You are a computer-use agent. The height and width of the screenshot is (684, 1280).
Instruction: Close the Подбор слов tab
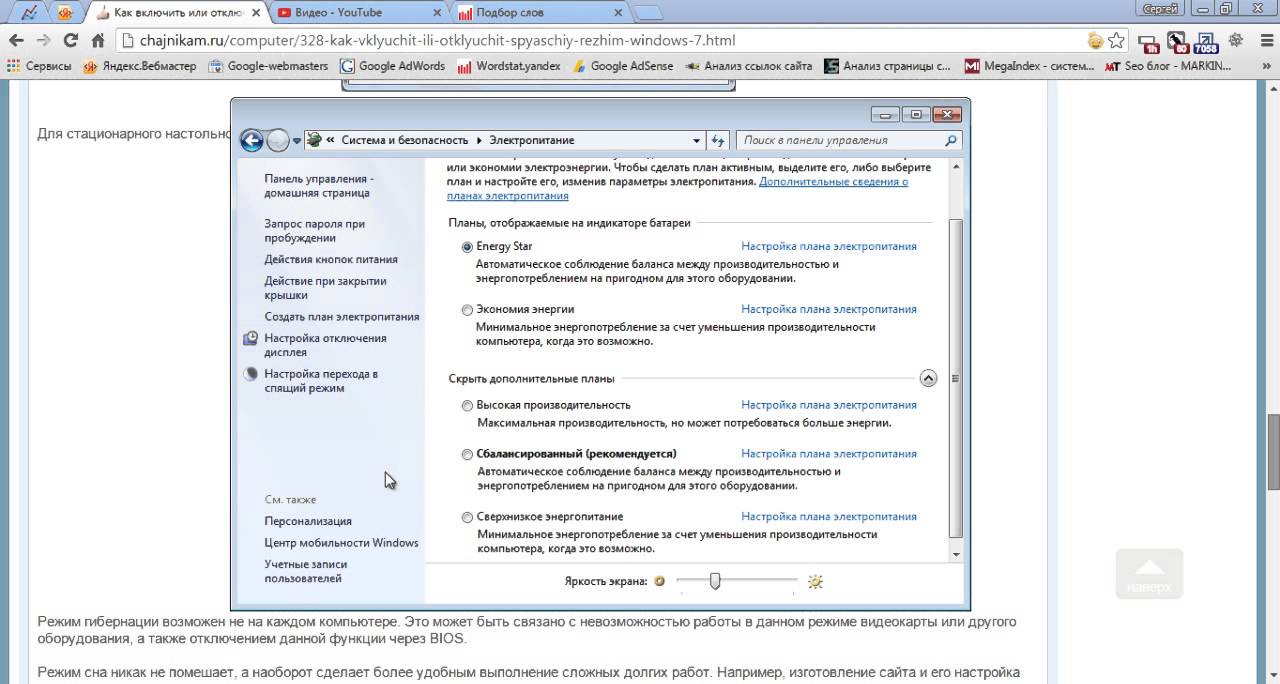(x=618, y=13)
